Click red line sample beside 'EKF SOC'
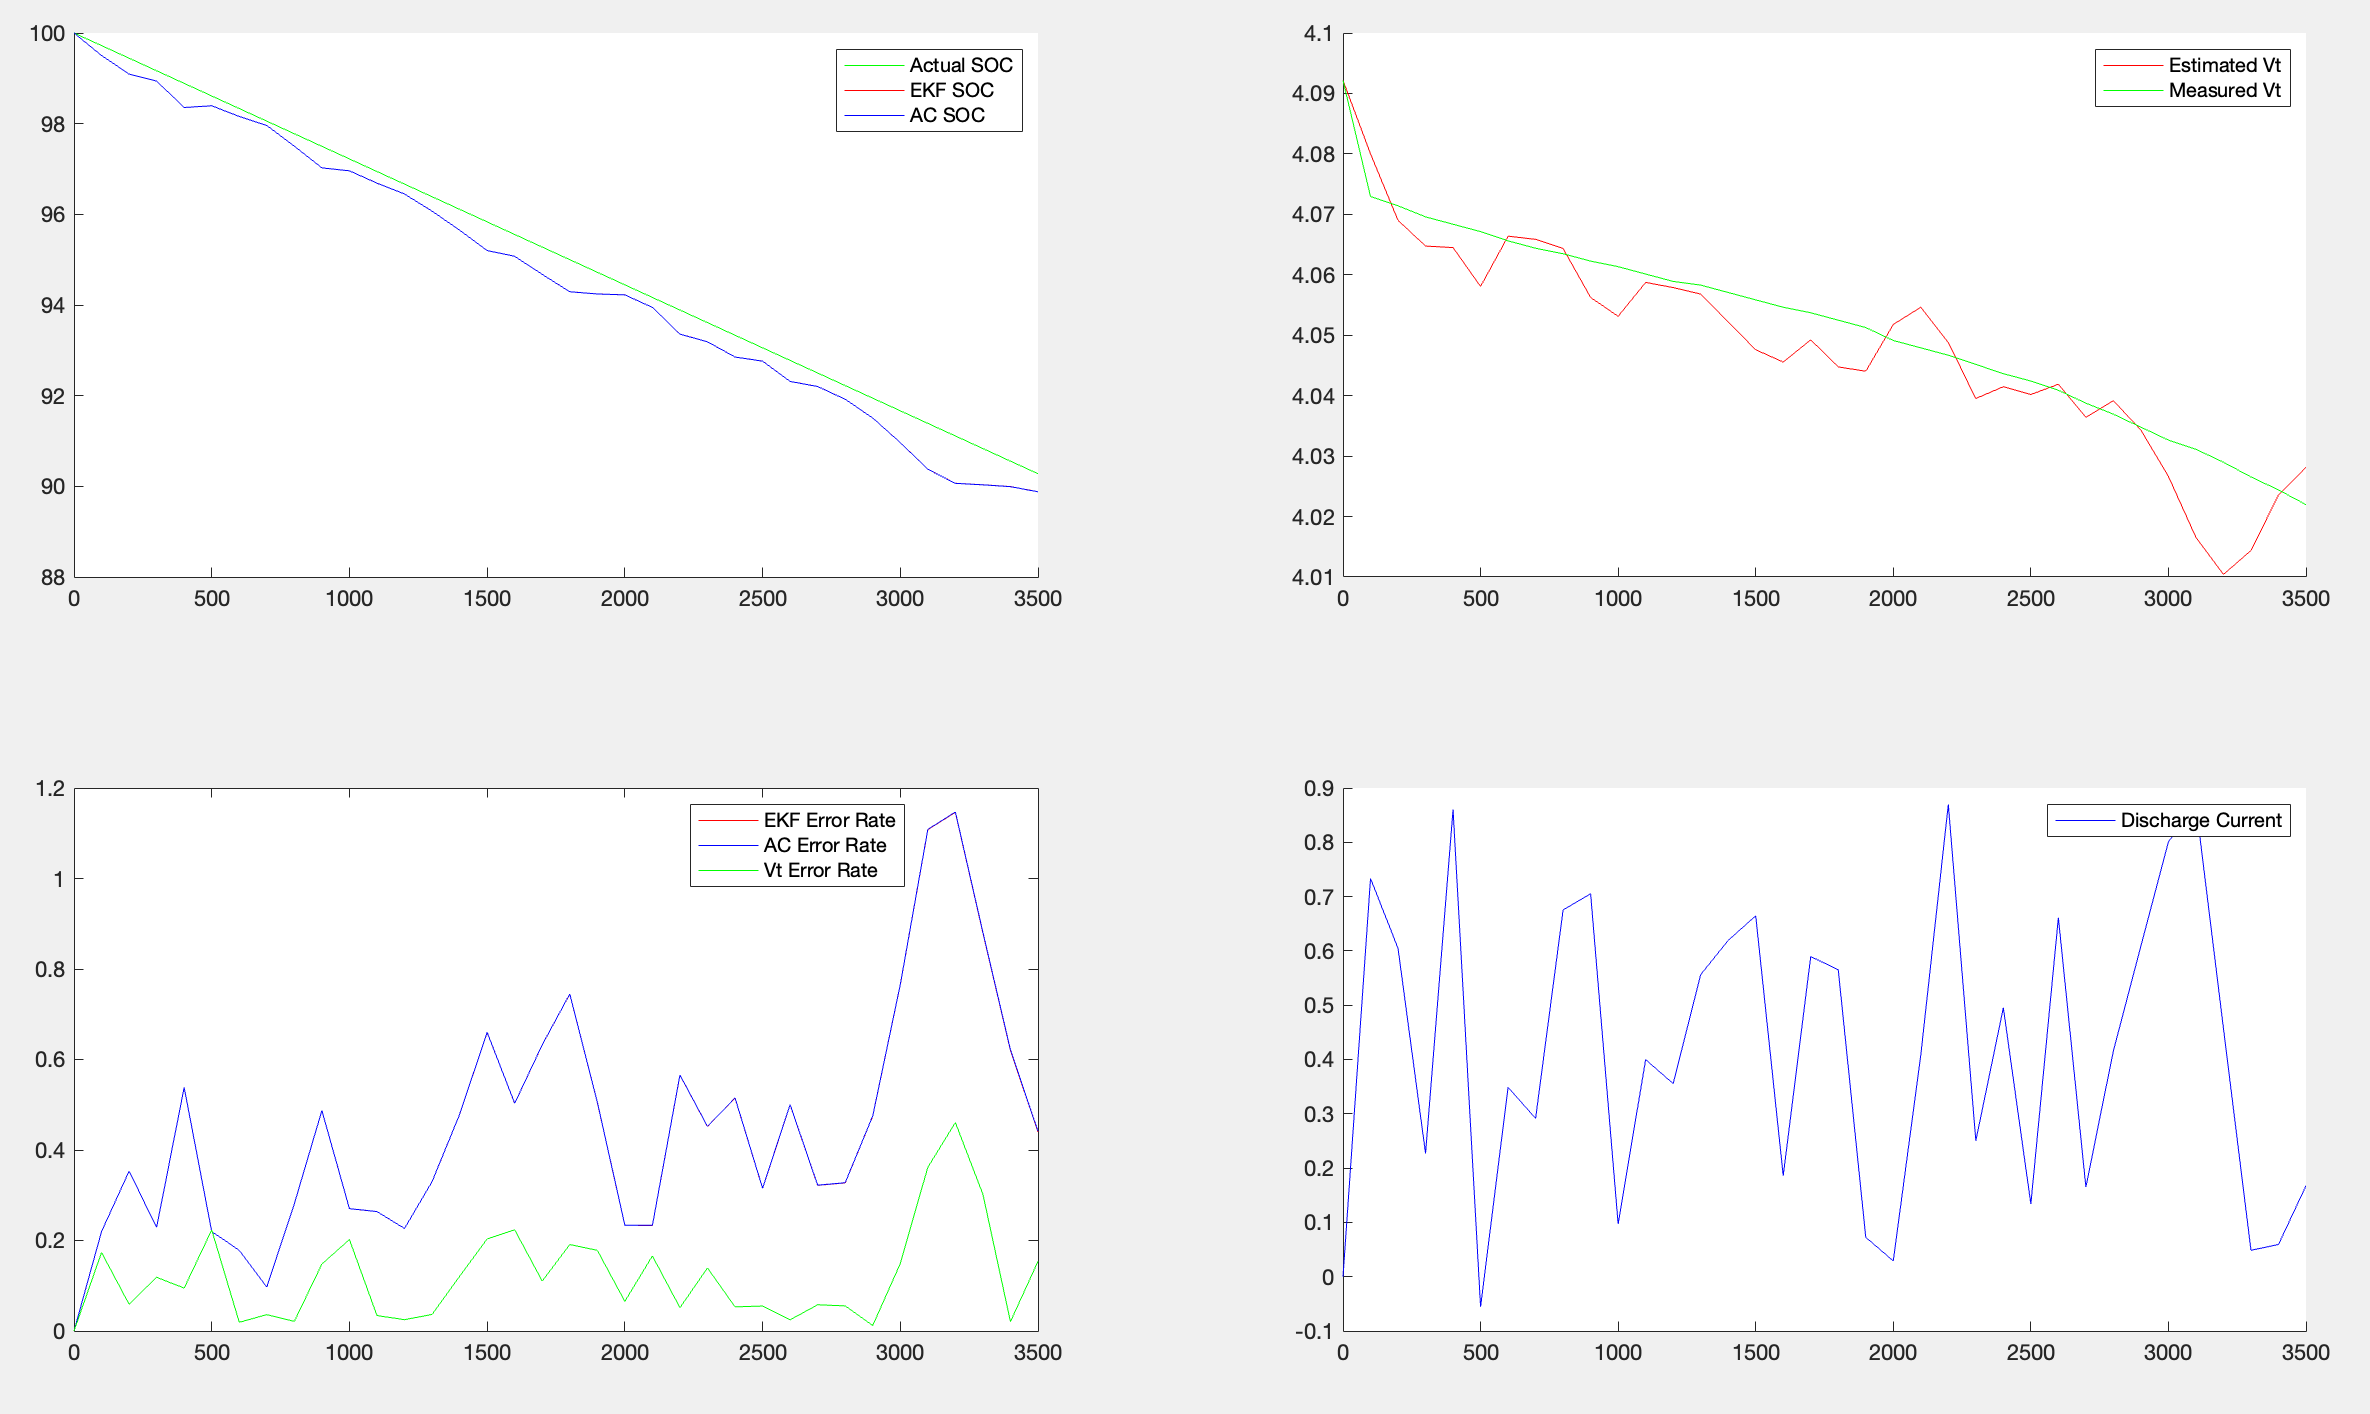Screen dimensions: 2370x1414 pyautogui.click(x=874, y=90)
